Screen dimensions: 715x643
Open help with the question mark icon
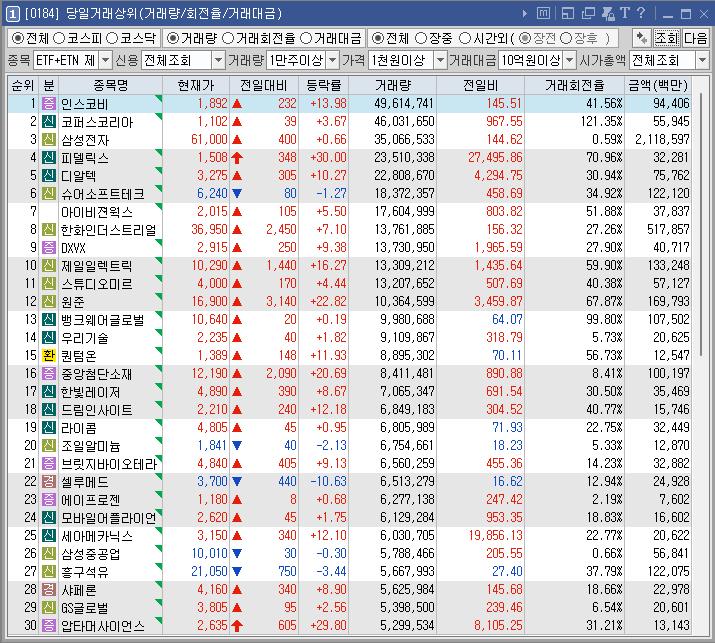(x=641, y=13)
